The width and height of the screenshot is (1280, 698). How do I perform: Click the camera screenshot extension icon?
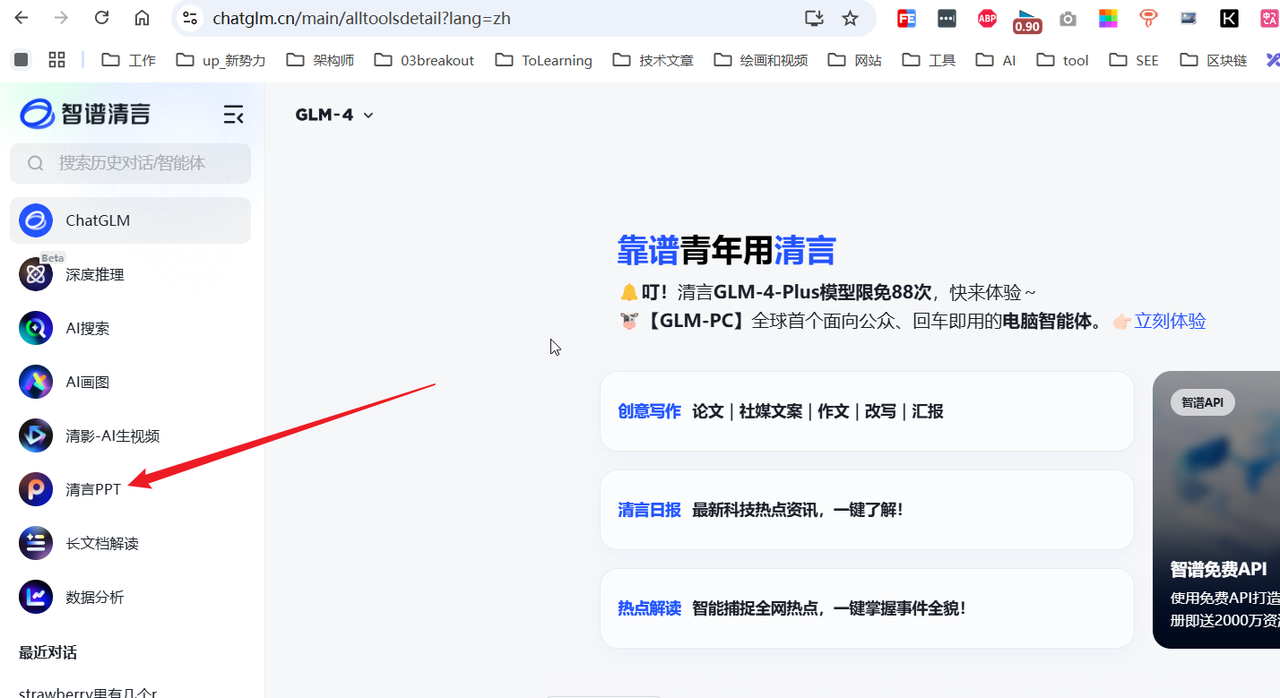click(x=1068, y=18)
